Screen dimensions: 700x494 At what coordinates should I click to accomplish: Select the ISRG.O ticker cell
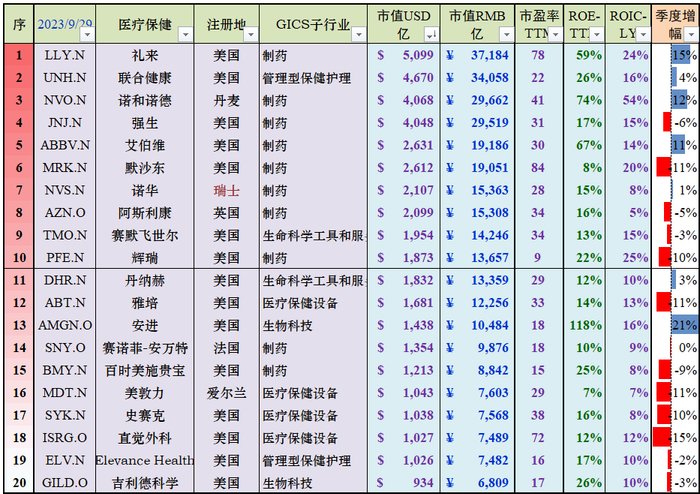tap(65, 438)
